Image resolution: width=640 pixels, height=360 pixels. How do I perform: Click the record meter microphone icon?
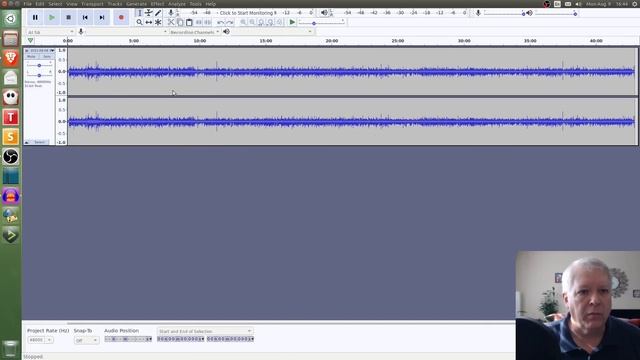(171, 13)
